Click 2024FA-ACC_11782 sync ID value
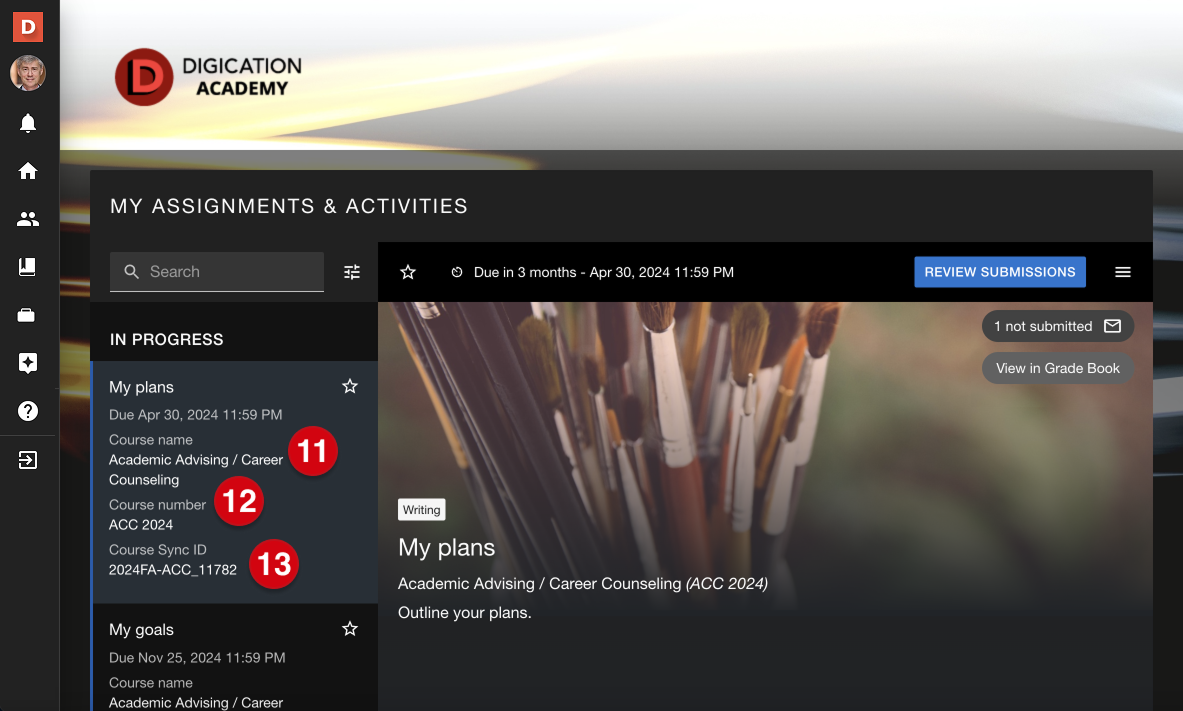The width and height of the screenshot is (1183, 711). tap(173, 570)
